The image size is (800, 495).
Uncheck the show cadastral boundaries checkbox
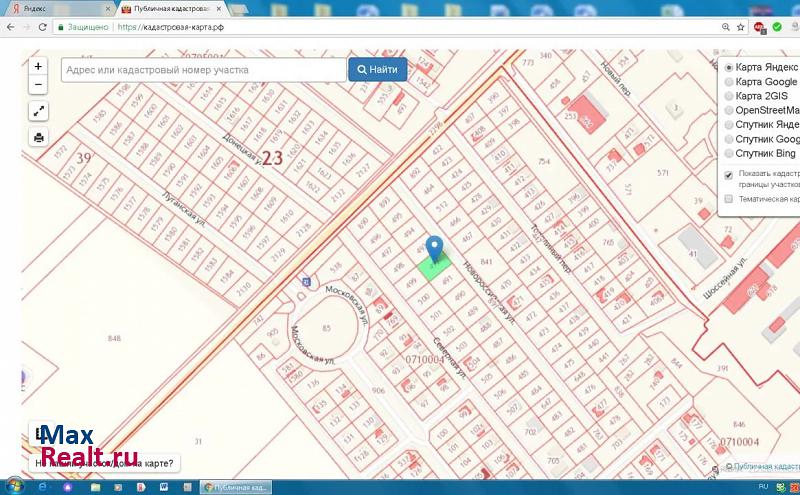point(728,174)
